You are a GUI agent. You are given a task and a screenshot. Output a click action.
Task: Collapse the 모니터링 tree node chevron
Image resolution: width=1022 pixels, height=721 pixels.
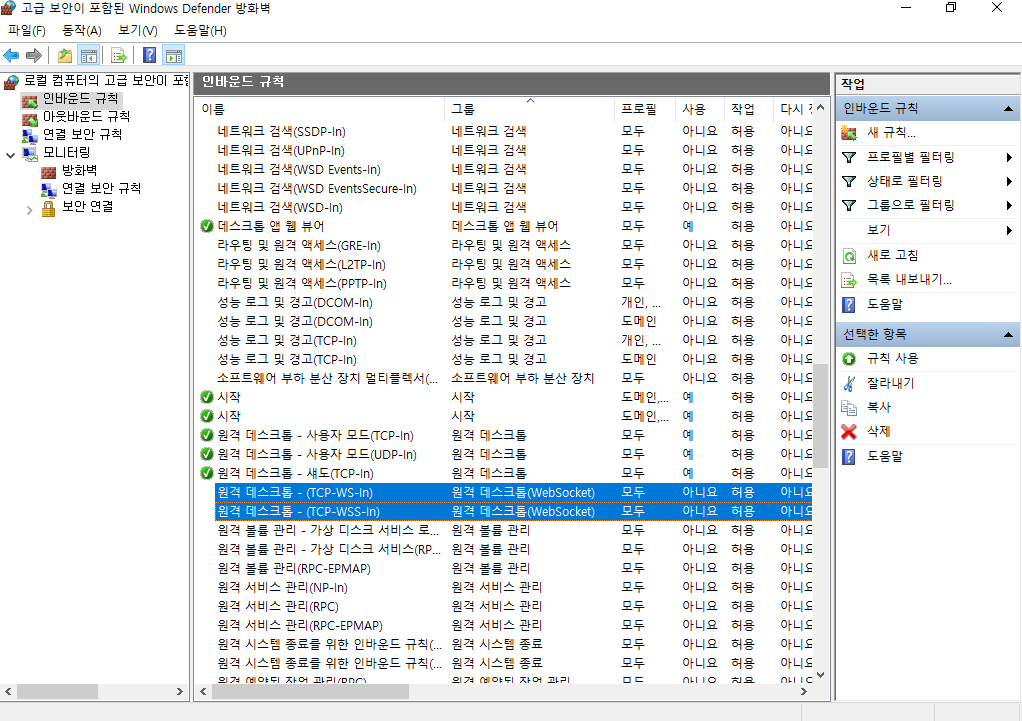[x=10, y=155]
